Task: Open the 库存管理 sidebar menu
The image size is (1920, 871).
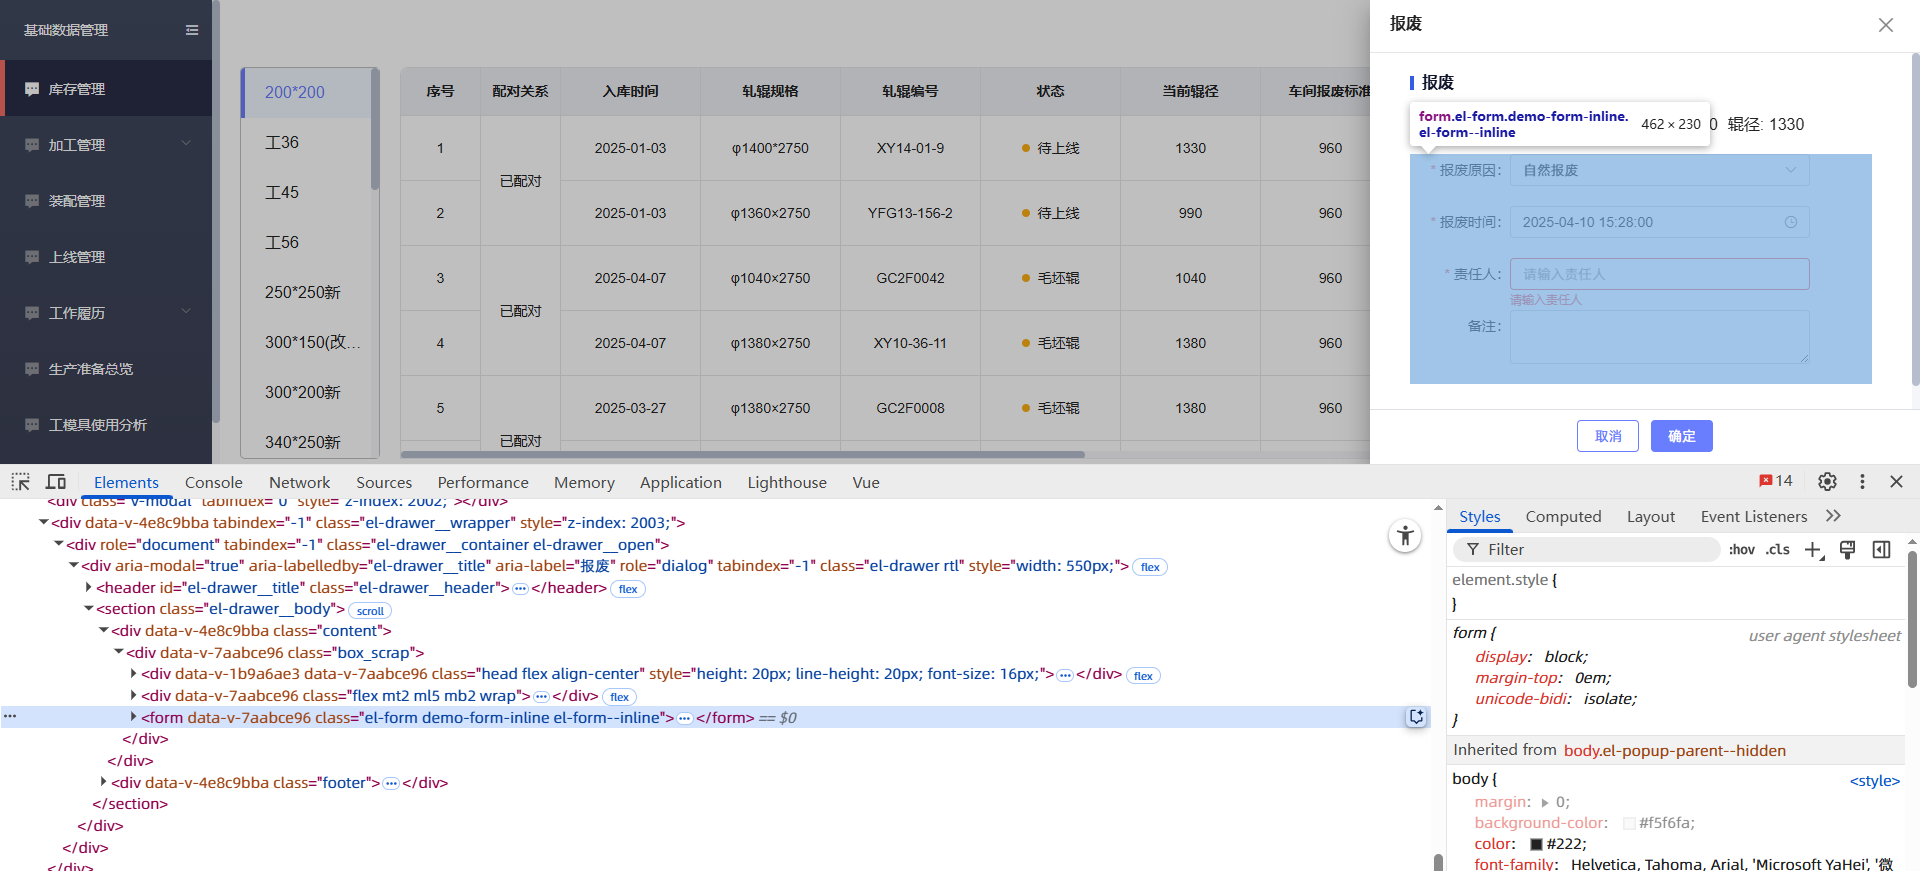Action: [106, 89]
